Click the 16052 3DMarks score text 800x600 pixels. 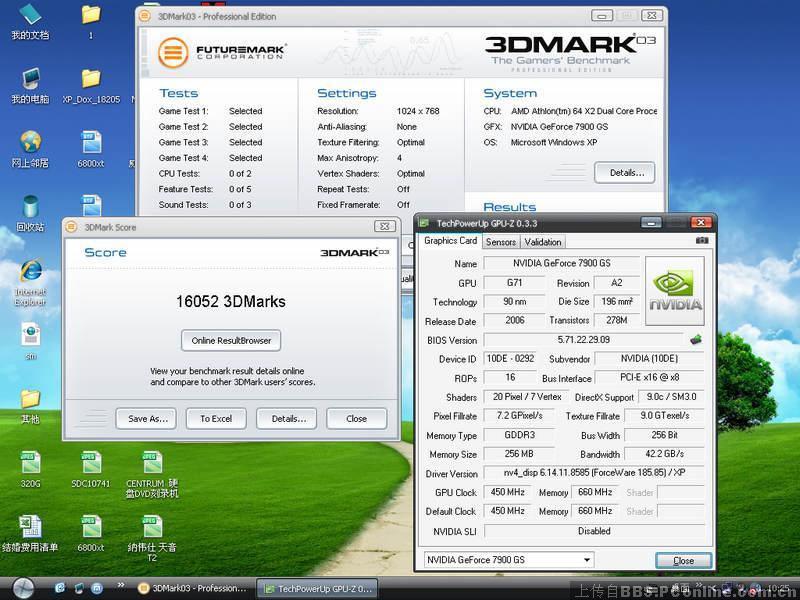231,302
